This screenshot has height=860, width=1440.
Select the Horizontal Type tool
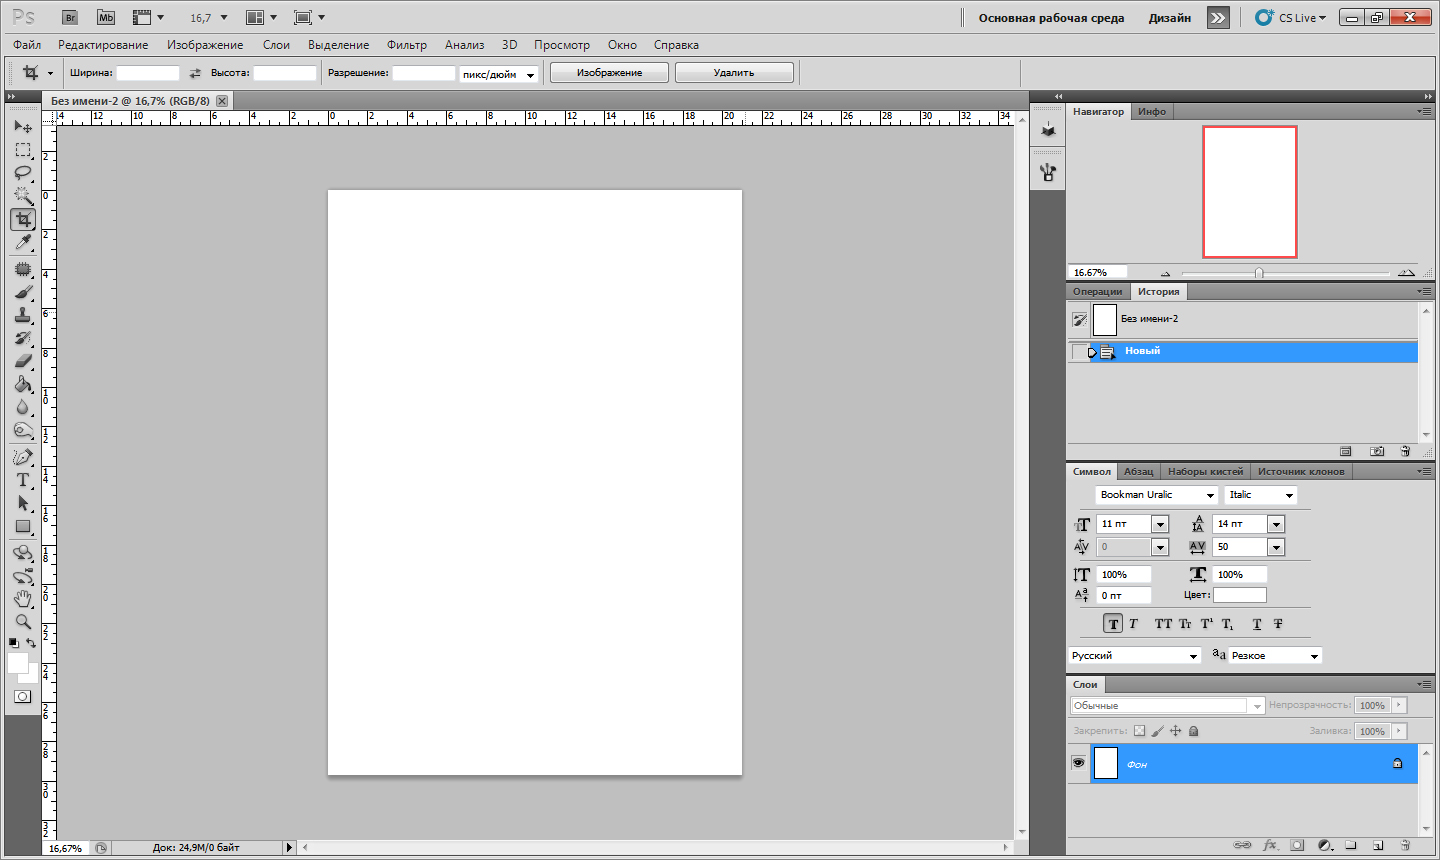click(x=23, y=480)
